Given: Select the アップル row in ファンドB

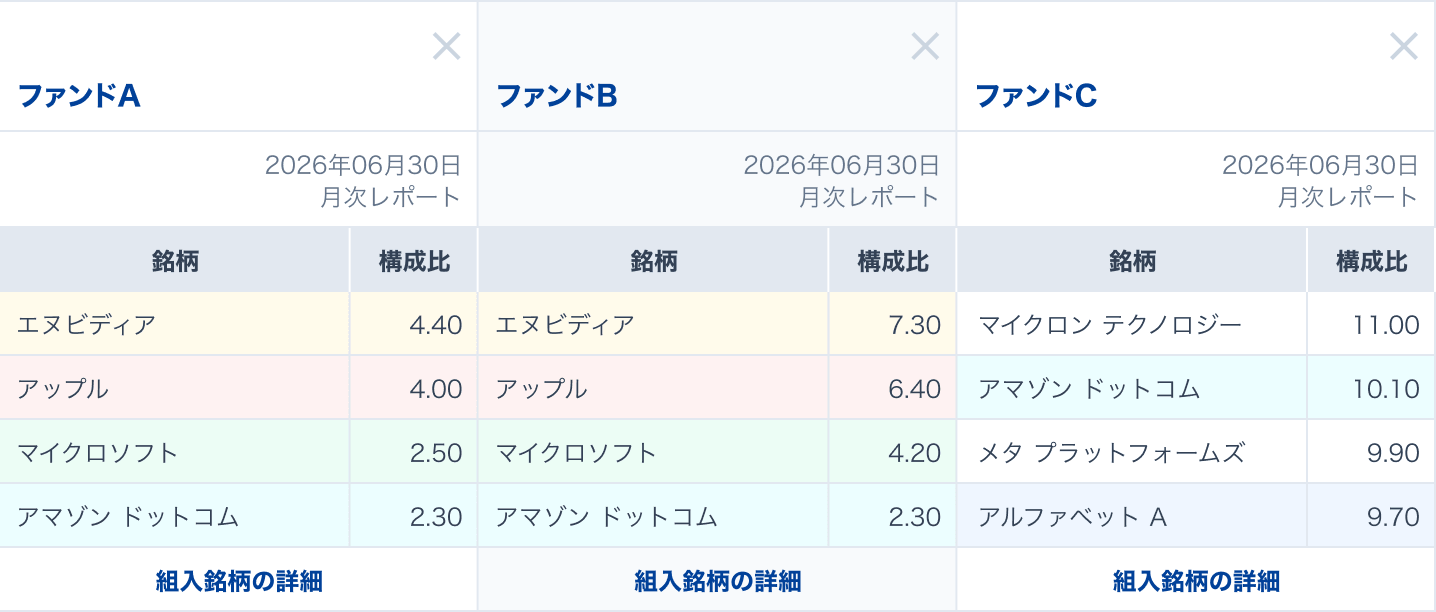Looking at the screenshot, I should (718, 388).
